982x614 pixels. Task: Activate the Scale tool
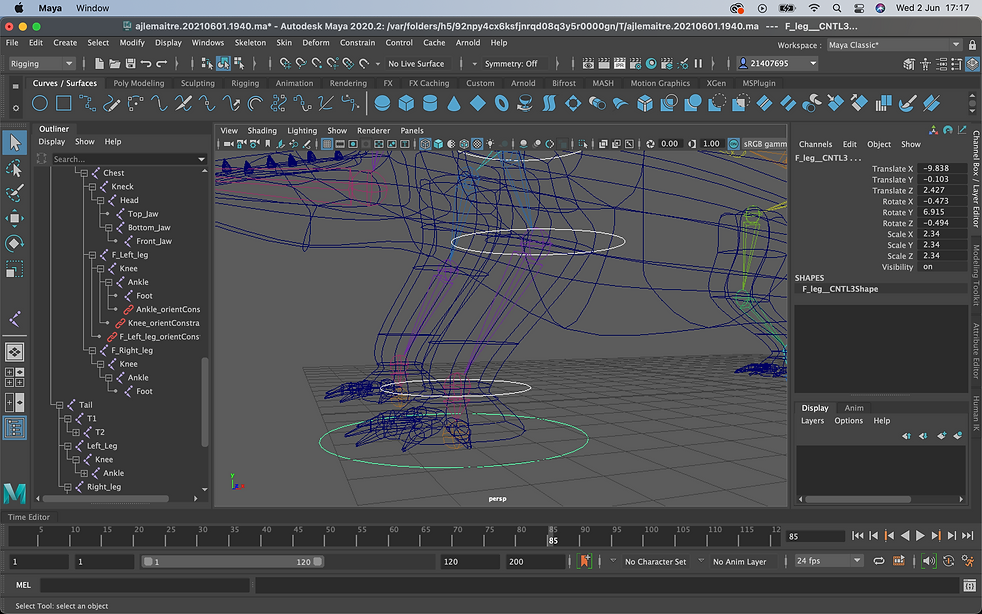click(14, 269)
